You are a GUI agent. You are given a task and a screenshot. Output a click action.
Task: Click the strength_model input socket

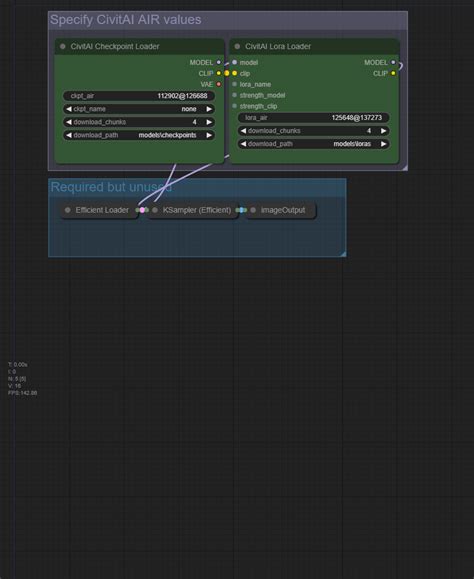pos(234,95)
